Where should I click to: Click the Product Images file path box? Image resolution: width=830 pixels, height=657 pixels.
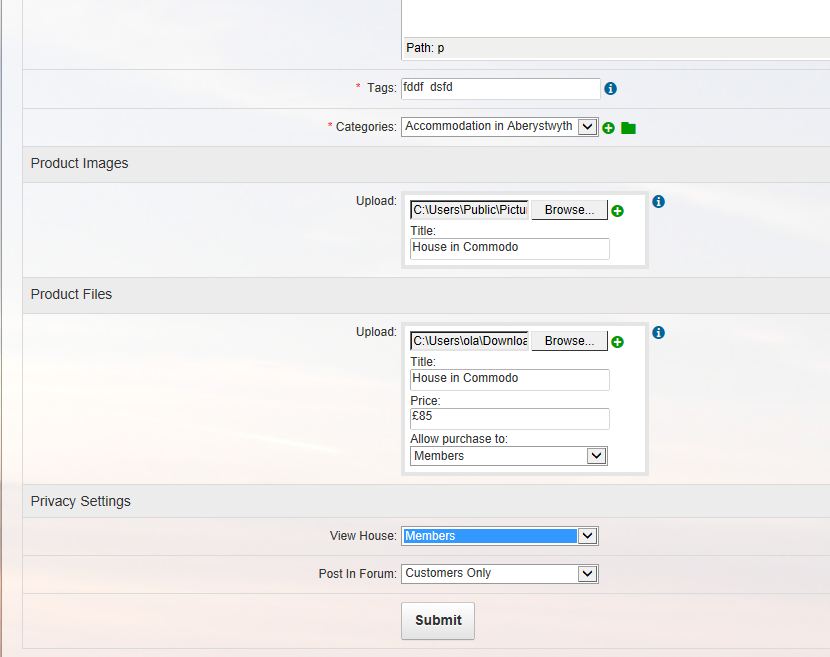pyautogui.click(x=469, y=210)
